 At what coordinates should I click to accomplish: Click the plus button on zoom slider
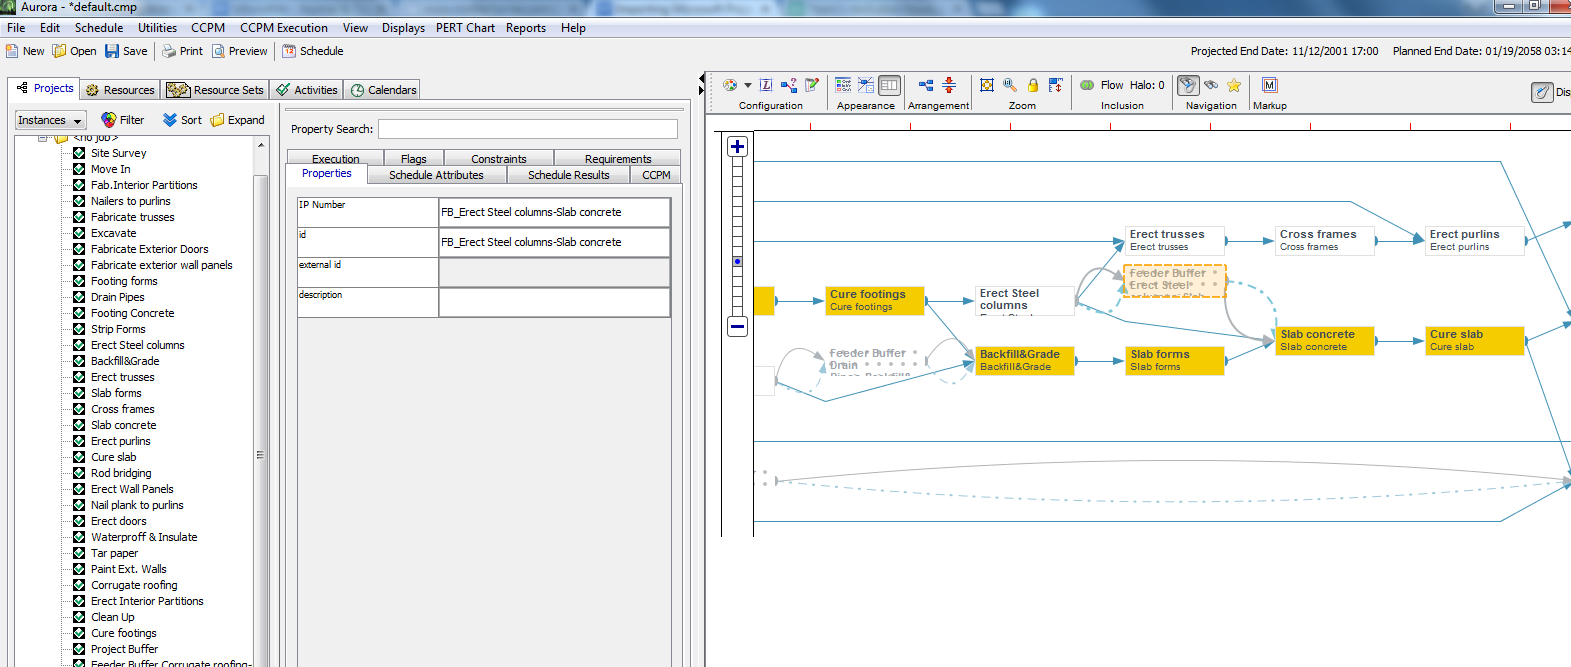point(737,147)
